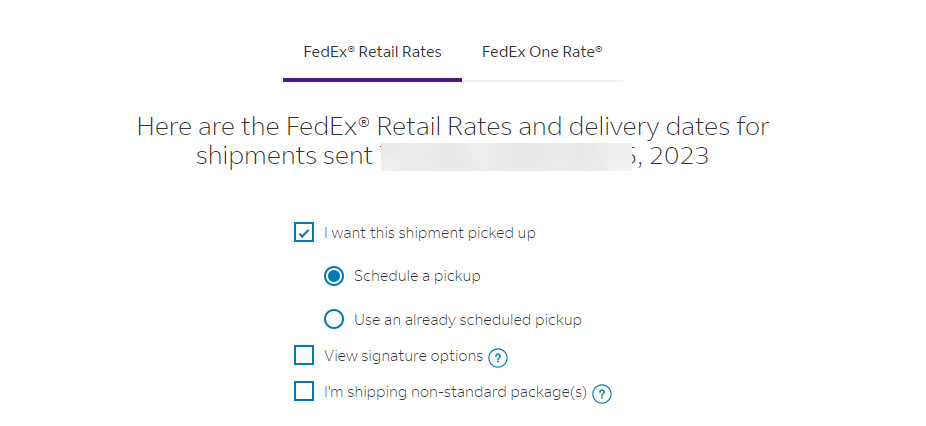Click the gray divider line under One Rate tab
The image size is (926, 426).
542,80
